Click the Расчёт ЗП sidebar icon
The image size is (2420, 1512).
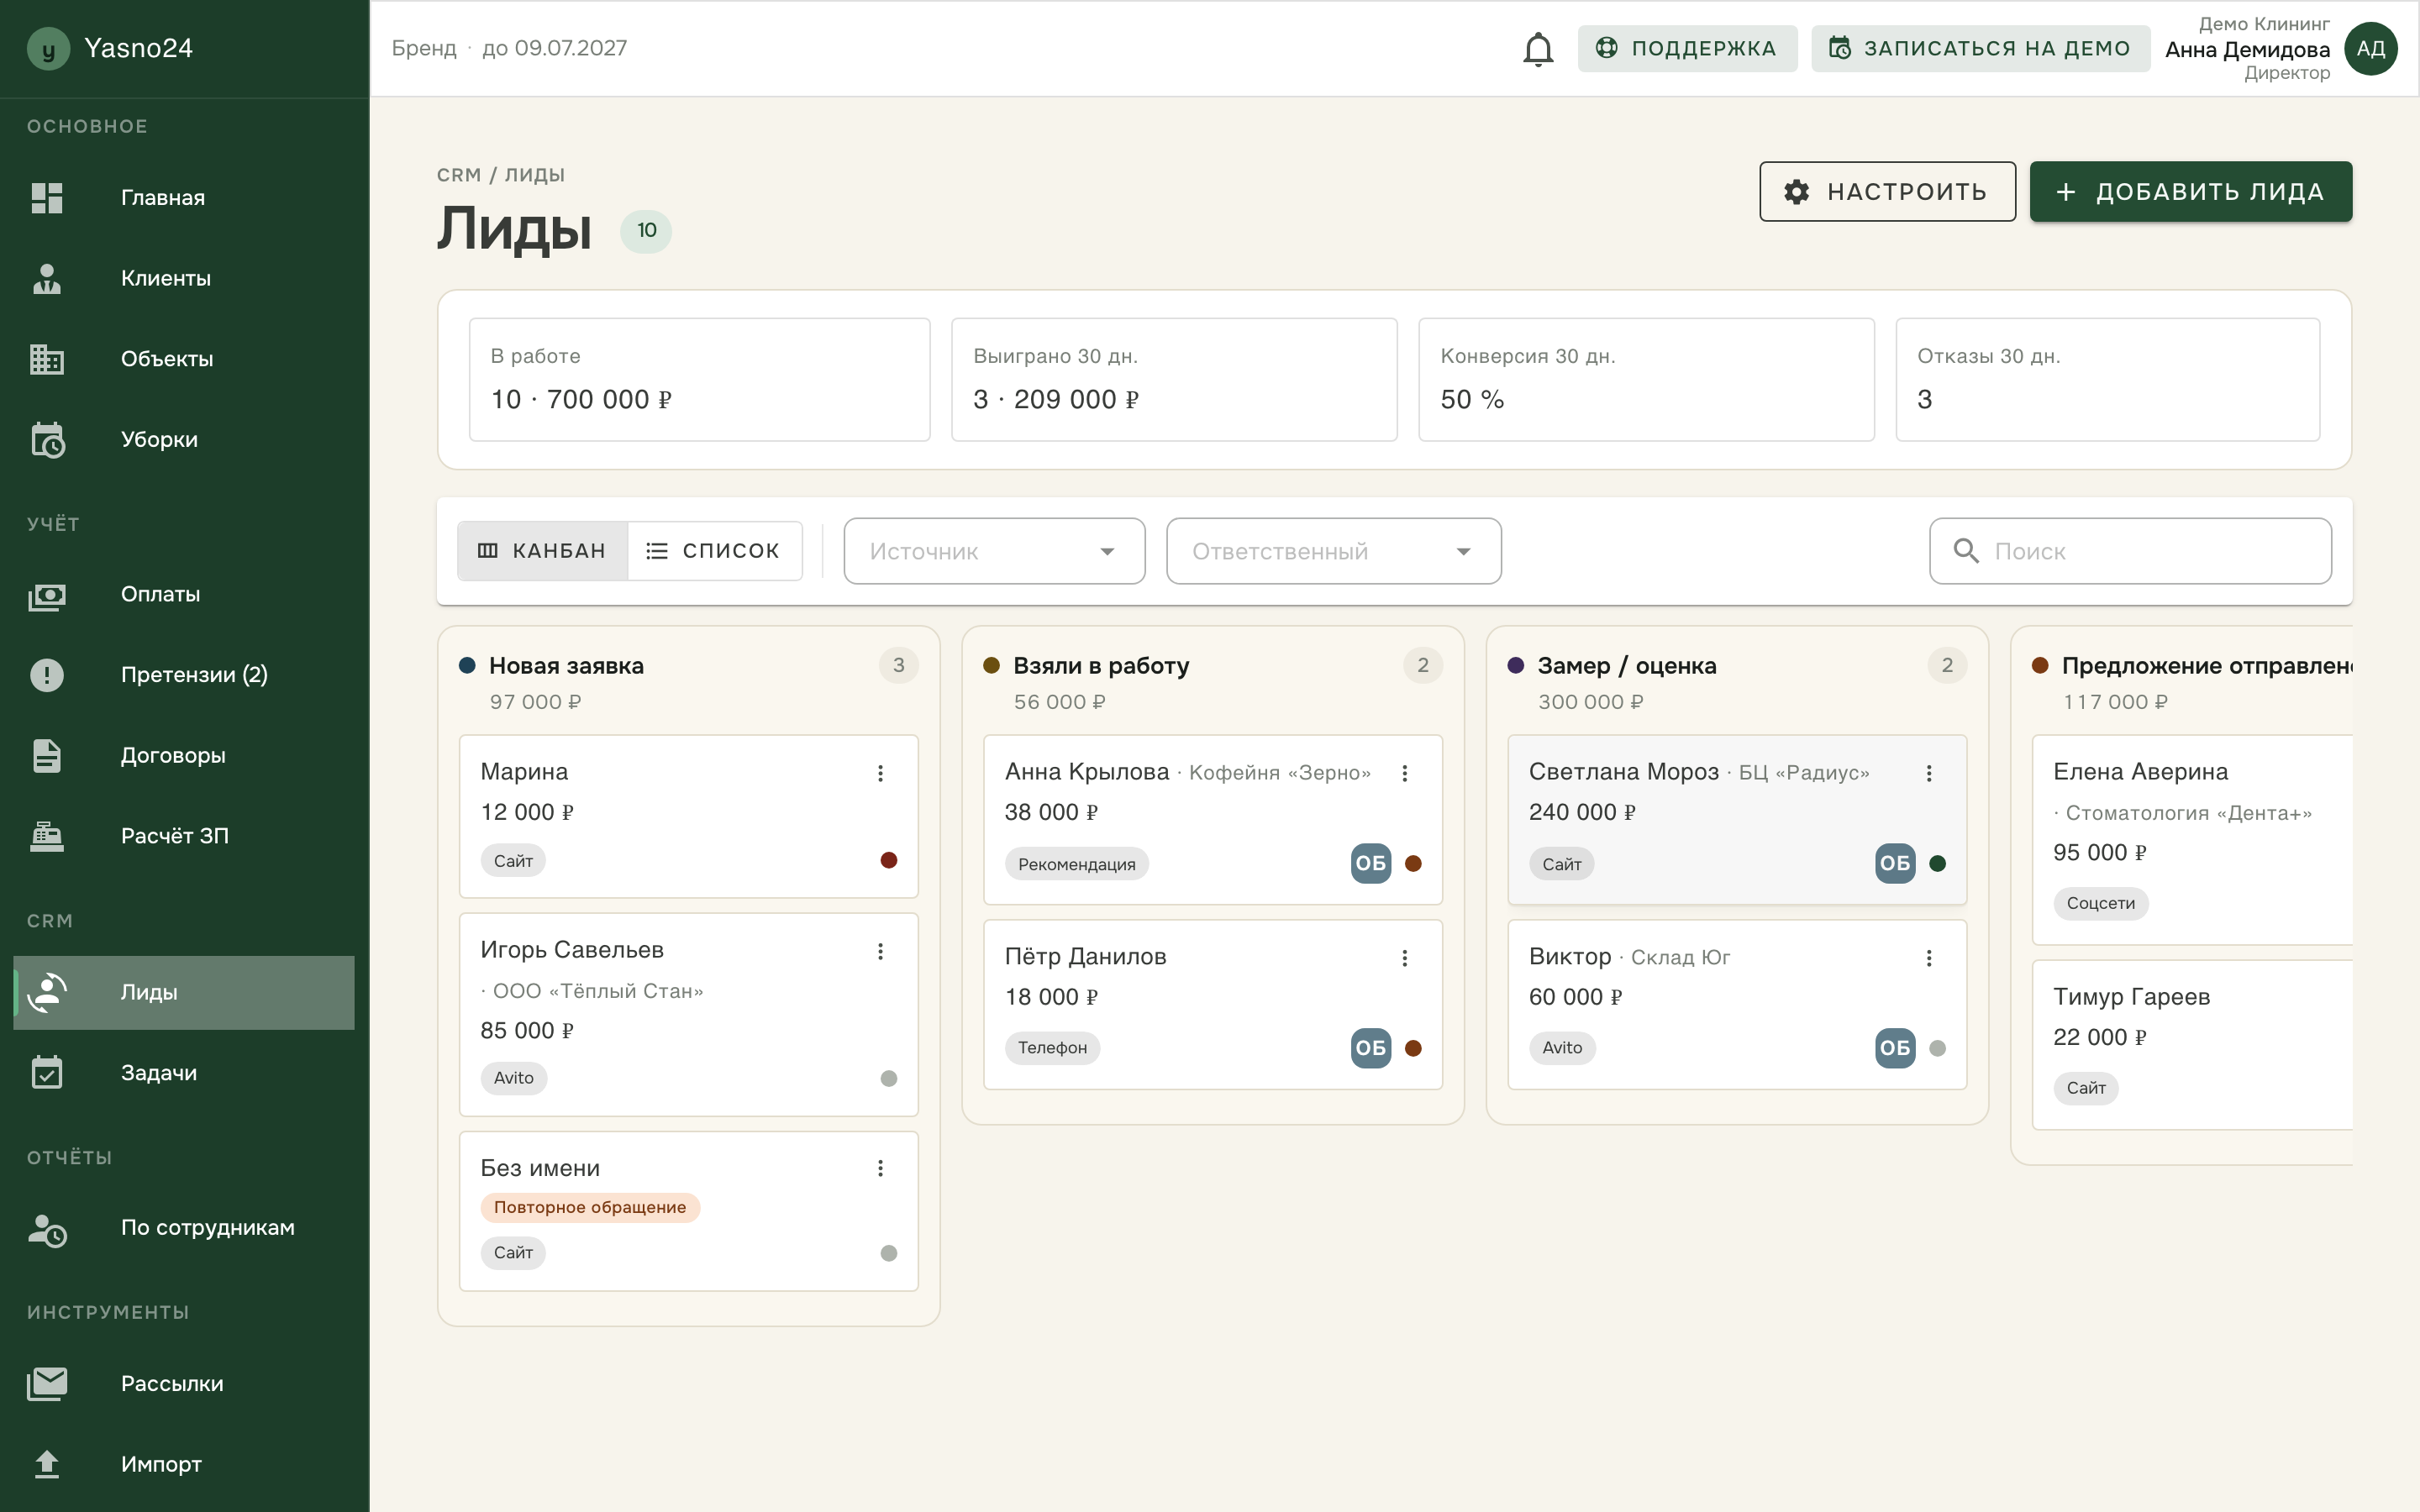tap(47, 836)
